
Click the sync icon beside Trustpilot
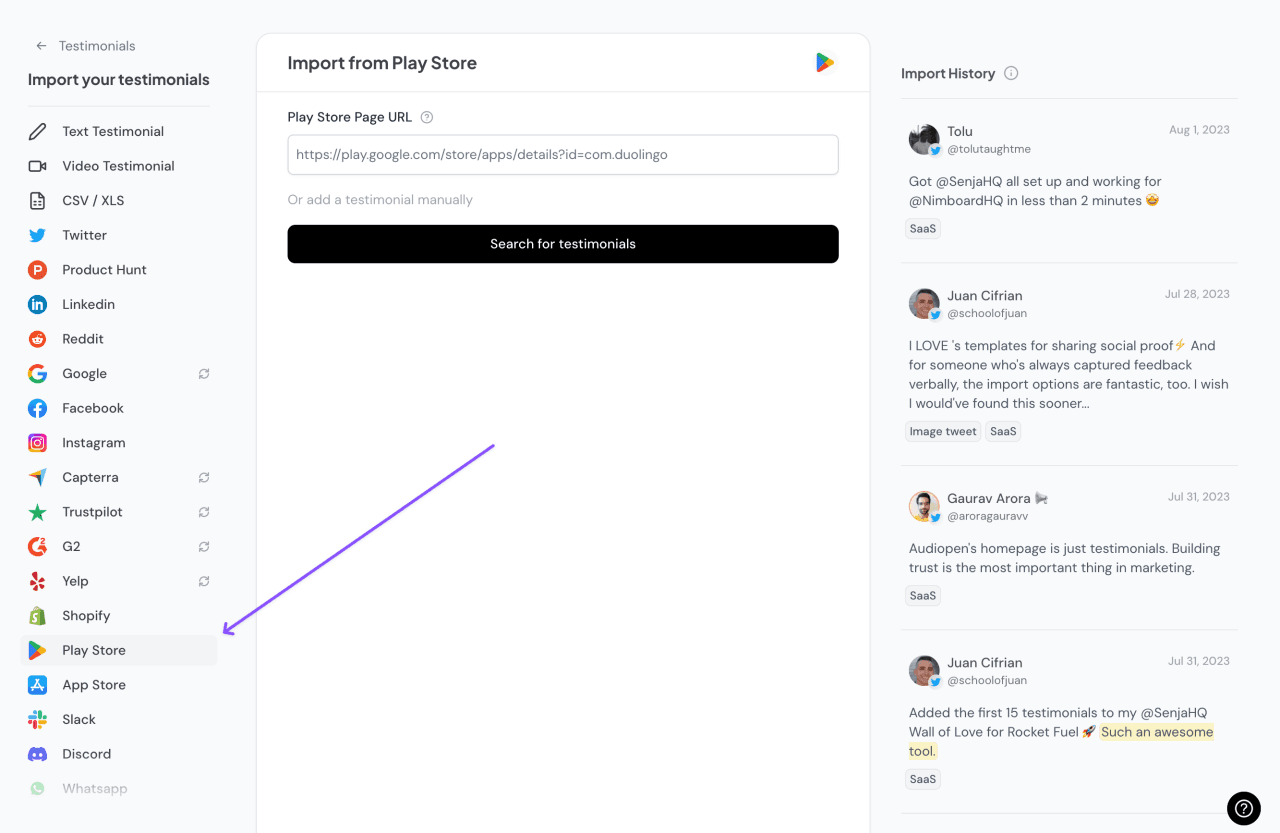(204, 512)
